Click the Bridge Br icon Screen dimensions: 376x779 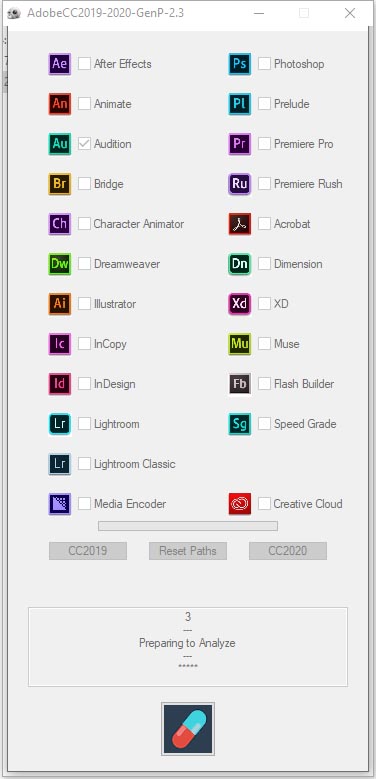pyautogui.click(x=60, y=184)
